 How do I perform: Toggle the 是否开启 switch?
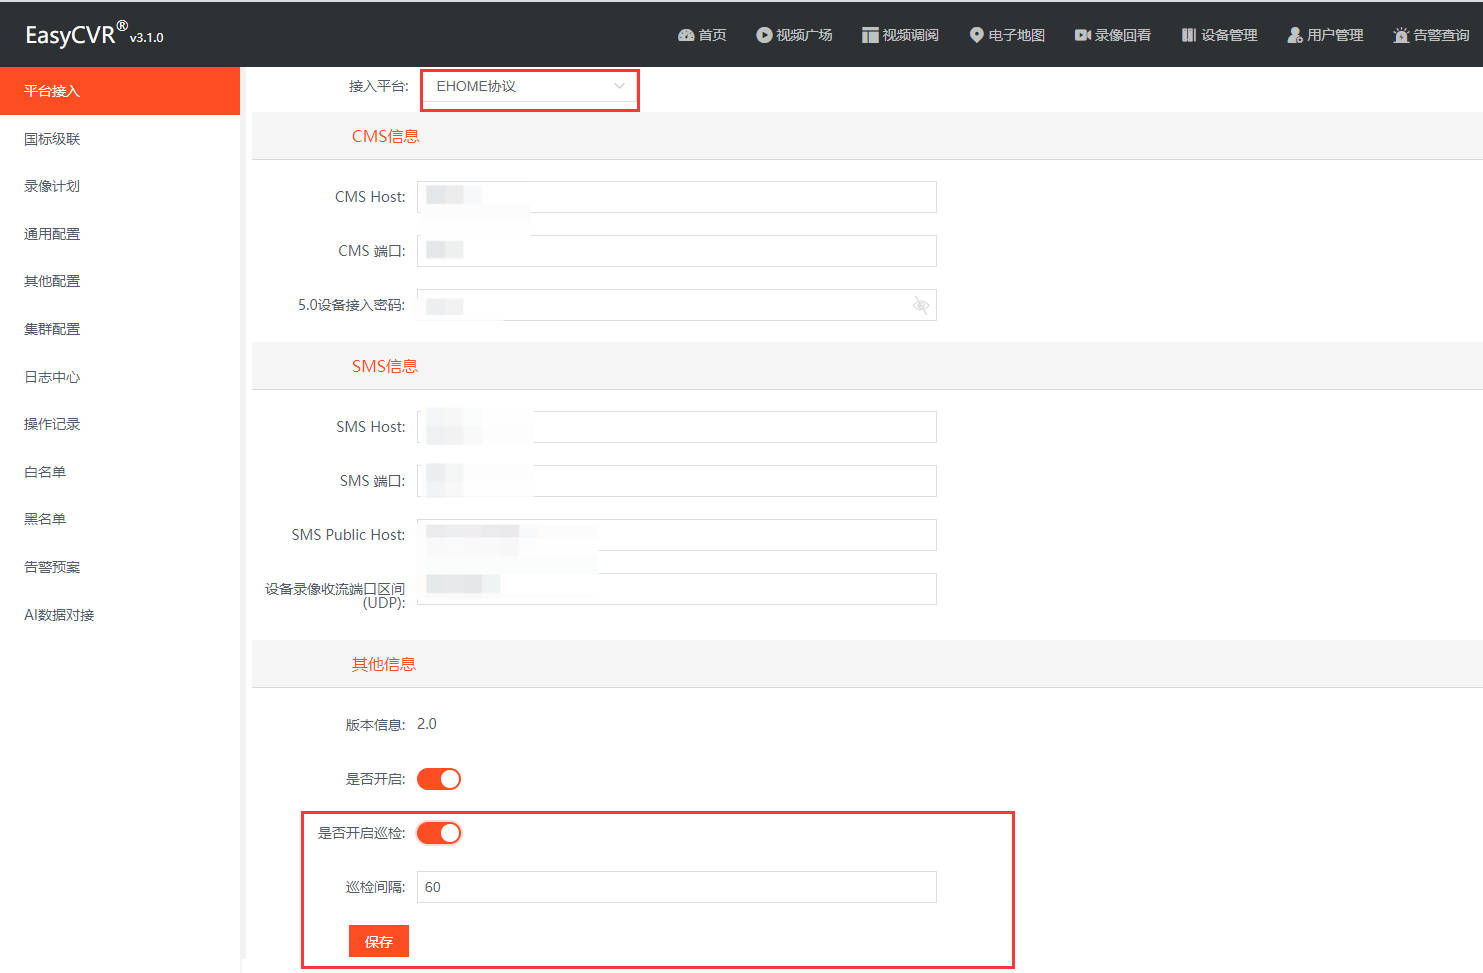(439, 779)
